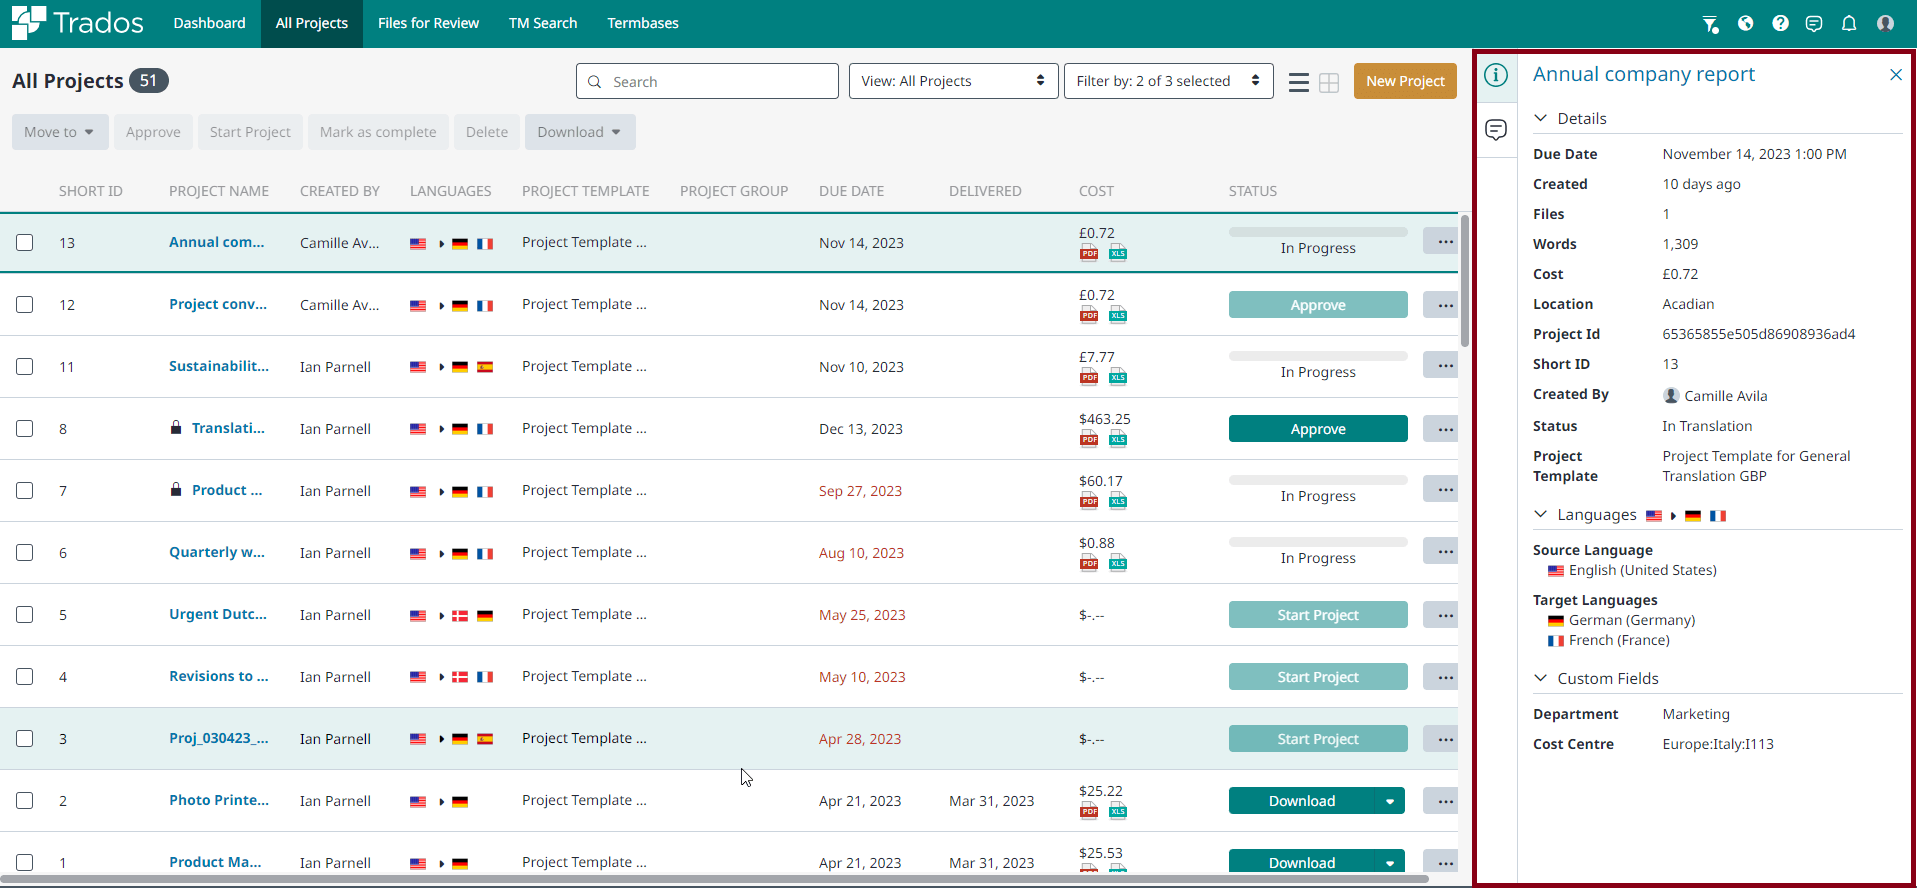Click the help question mark icon
Viewport: 1917px width, 888px height.
tap(1780, 24)
